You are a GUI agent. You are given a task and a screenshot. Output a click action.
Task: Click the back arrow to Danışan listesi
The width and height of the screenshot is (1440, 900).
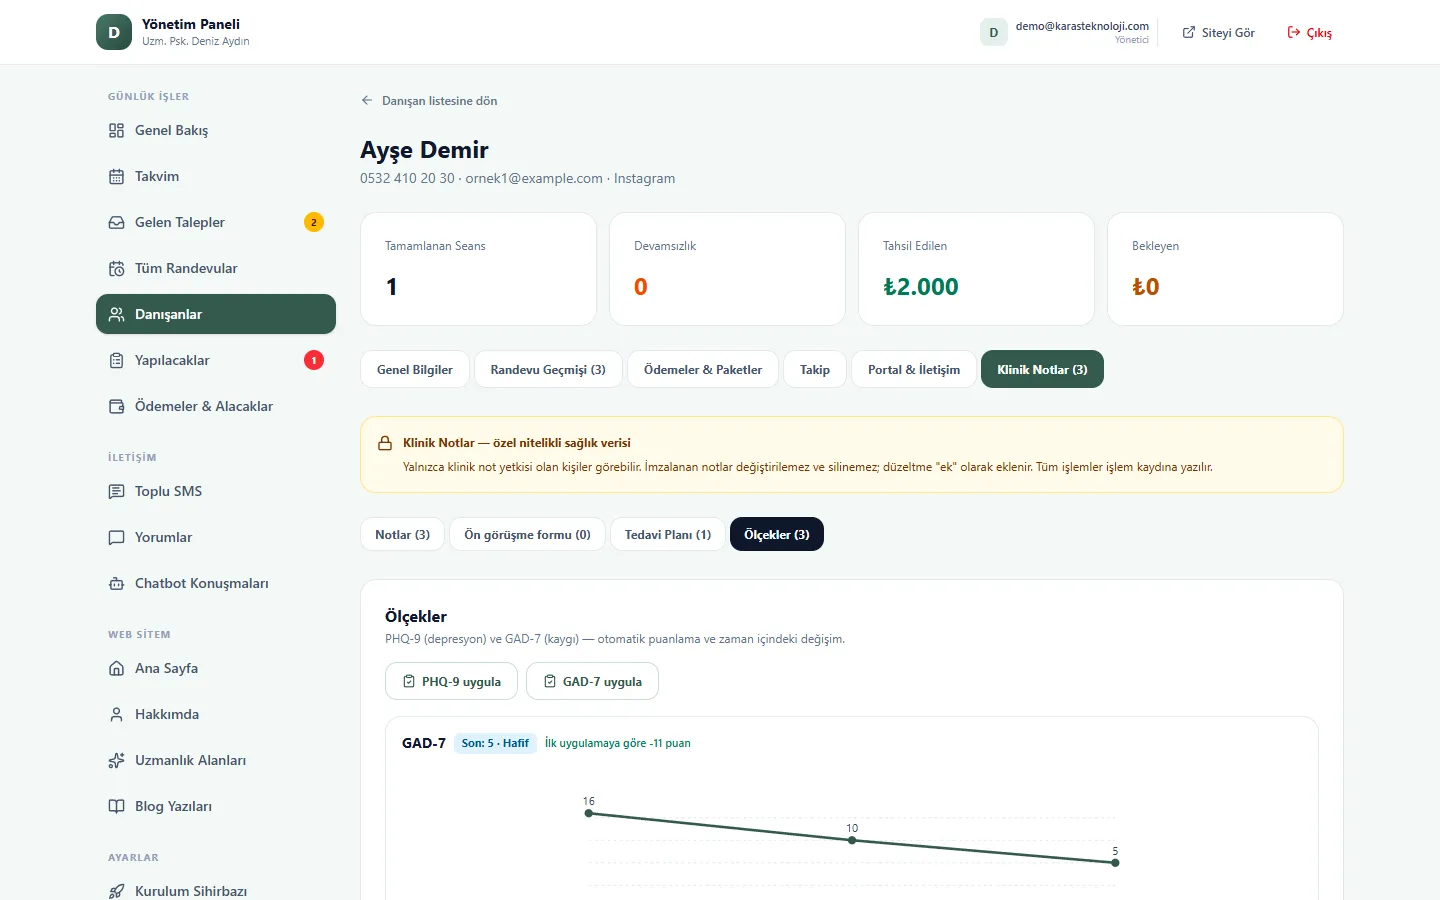click(x=367, y=101)
